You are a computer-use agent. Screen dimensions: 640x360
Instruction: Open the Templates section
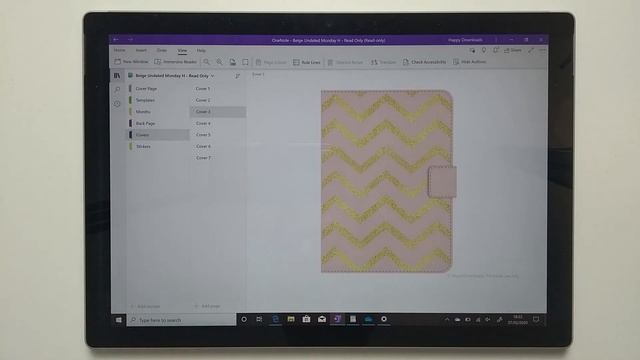pos(158,100)
